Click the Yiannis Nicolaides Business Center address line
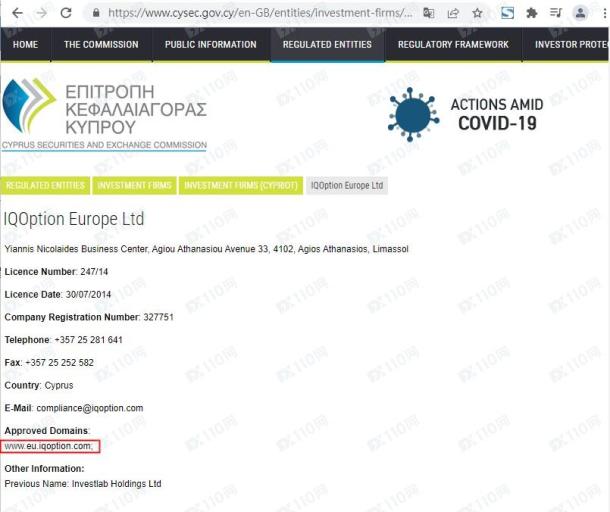Image resolution: width=610 pixels, height=512 pixels. coord(207,249)
